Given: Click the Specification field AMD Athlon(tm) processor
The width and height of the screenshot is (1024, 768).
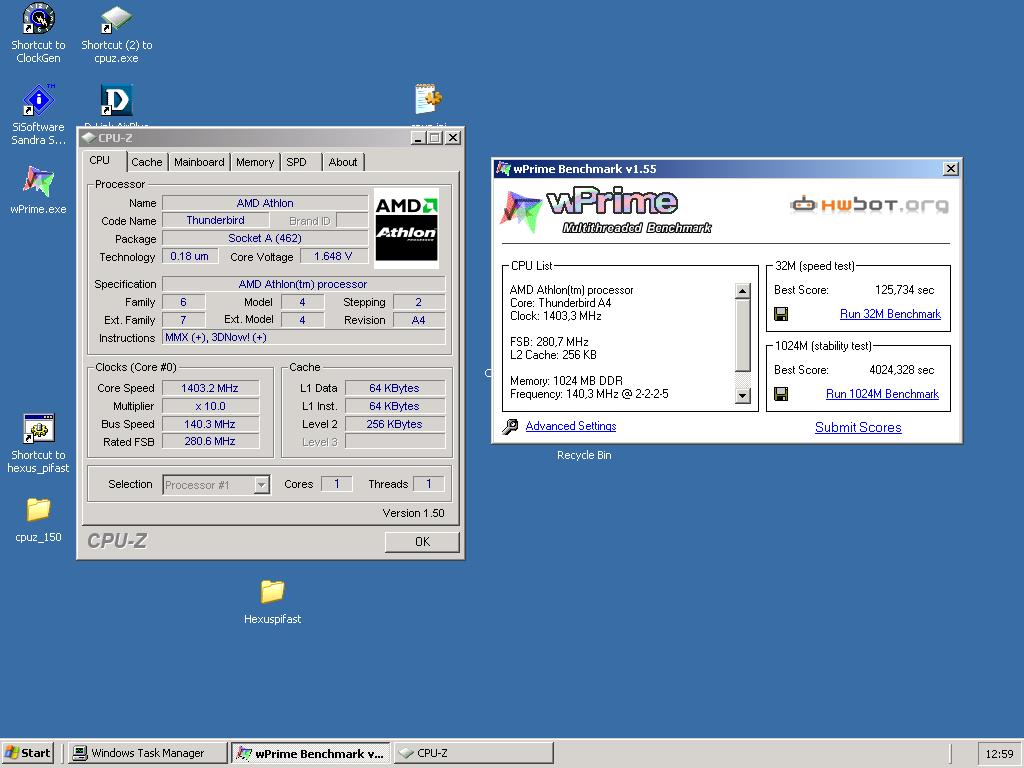Looking at the screenshot, I should pyautogui.click(x=304, y=284).
